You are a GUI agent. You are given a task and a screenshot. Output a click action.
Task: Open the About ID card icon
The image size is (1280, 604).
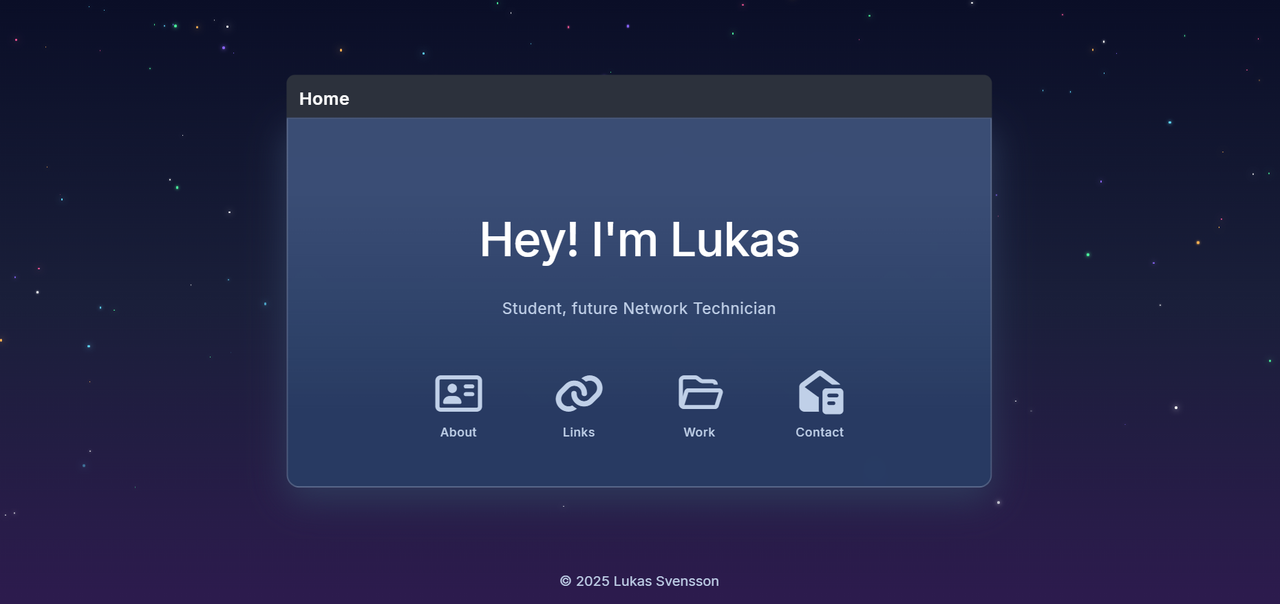click(x=458, y=393)
